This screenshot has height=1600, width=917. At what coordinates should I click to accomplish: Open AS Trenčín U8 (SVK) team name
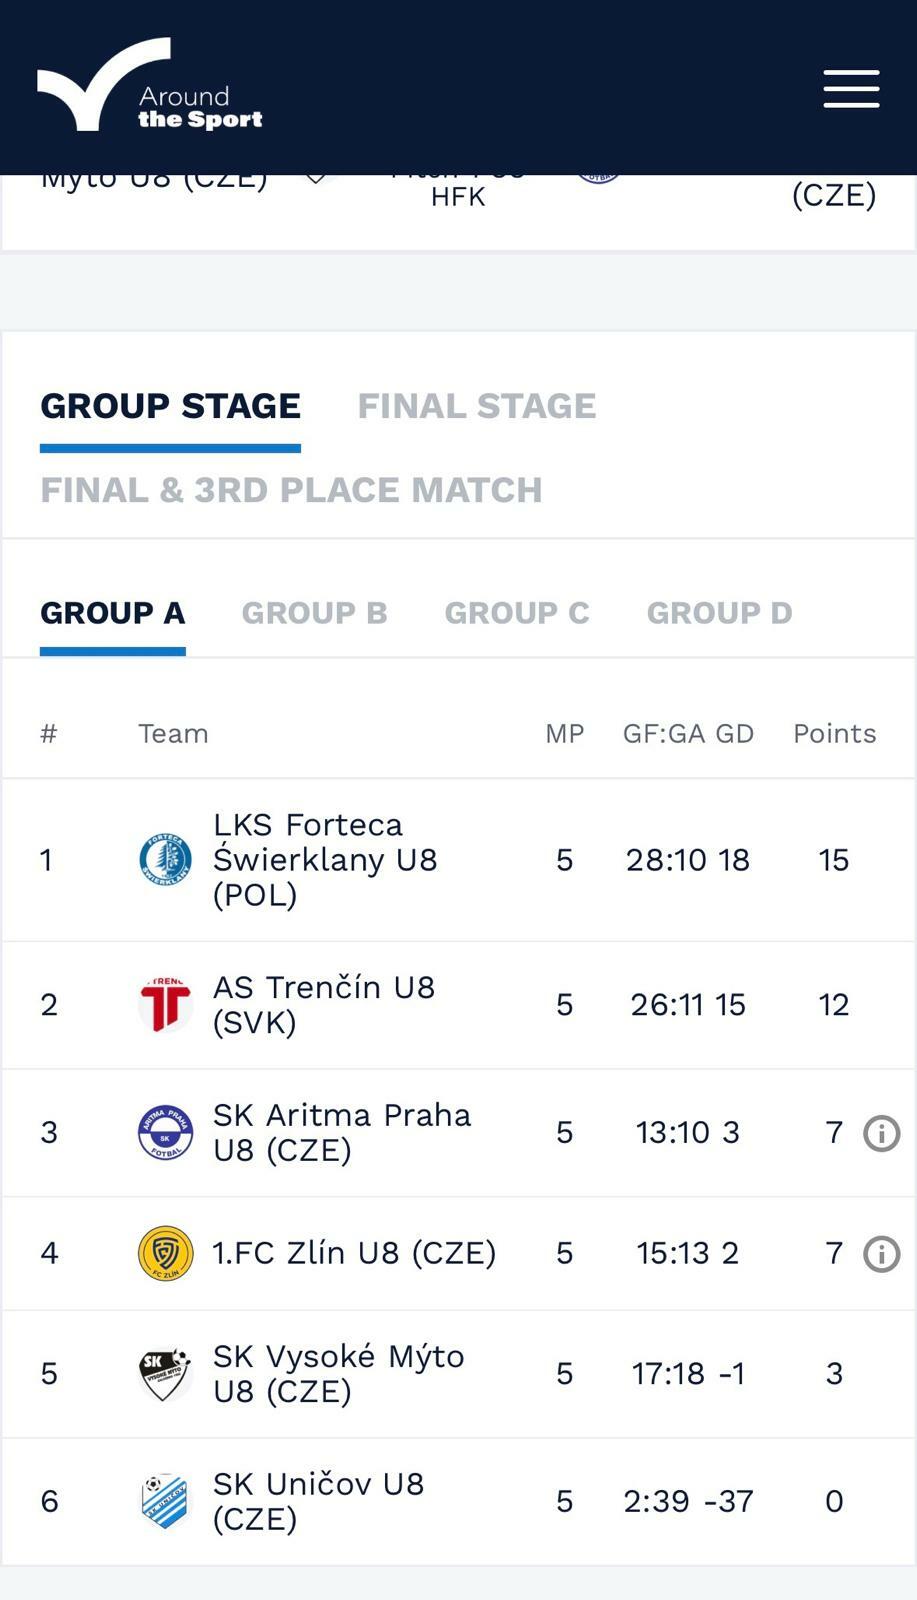[x=323, y=1004]
